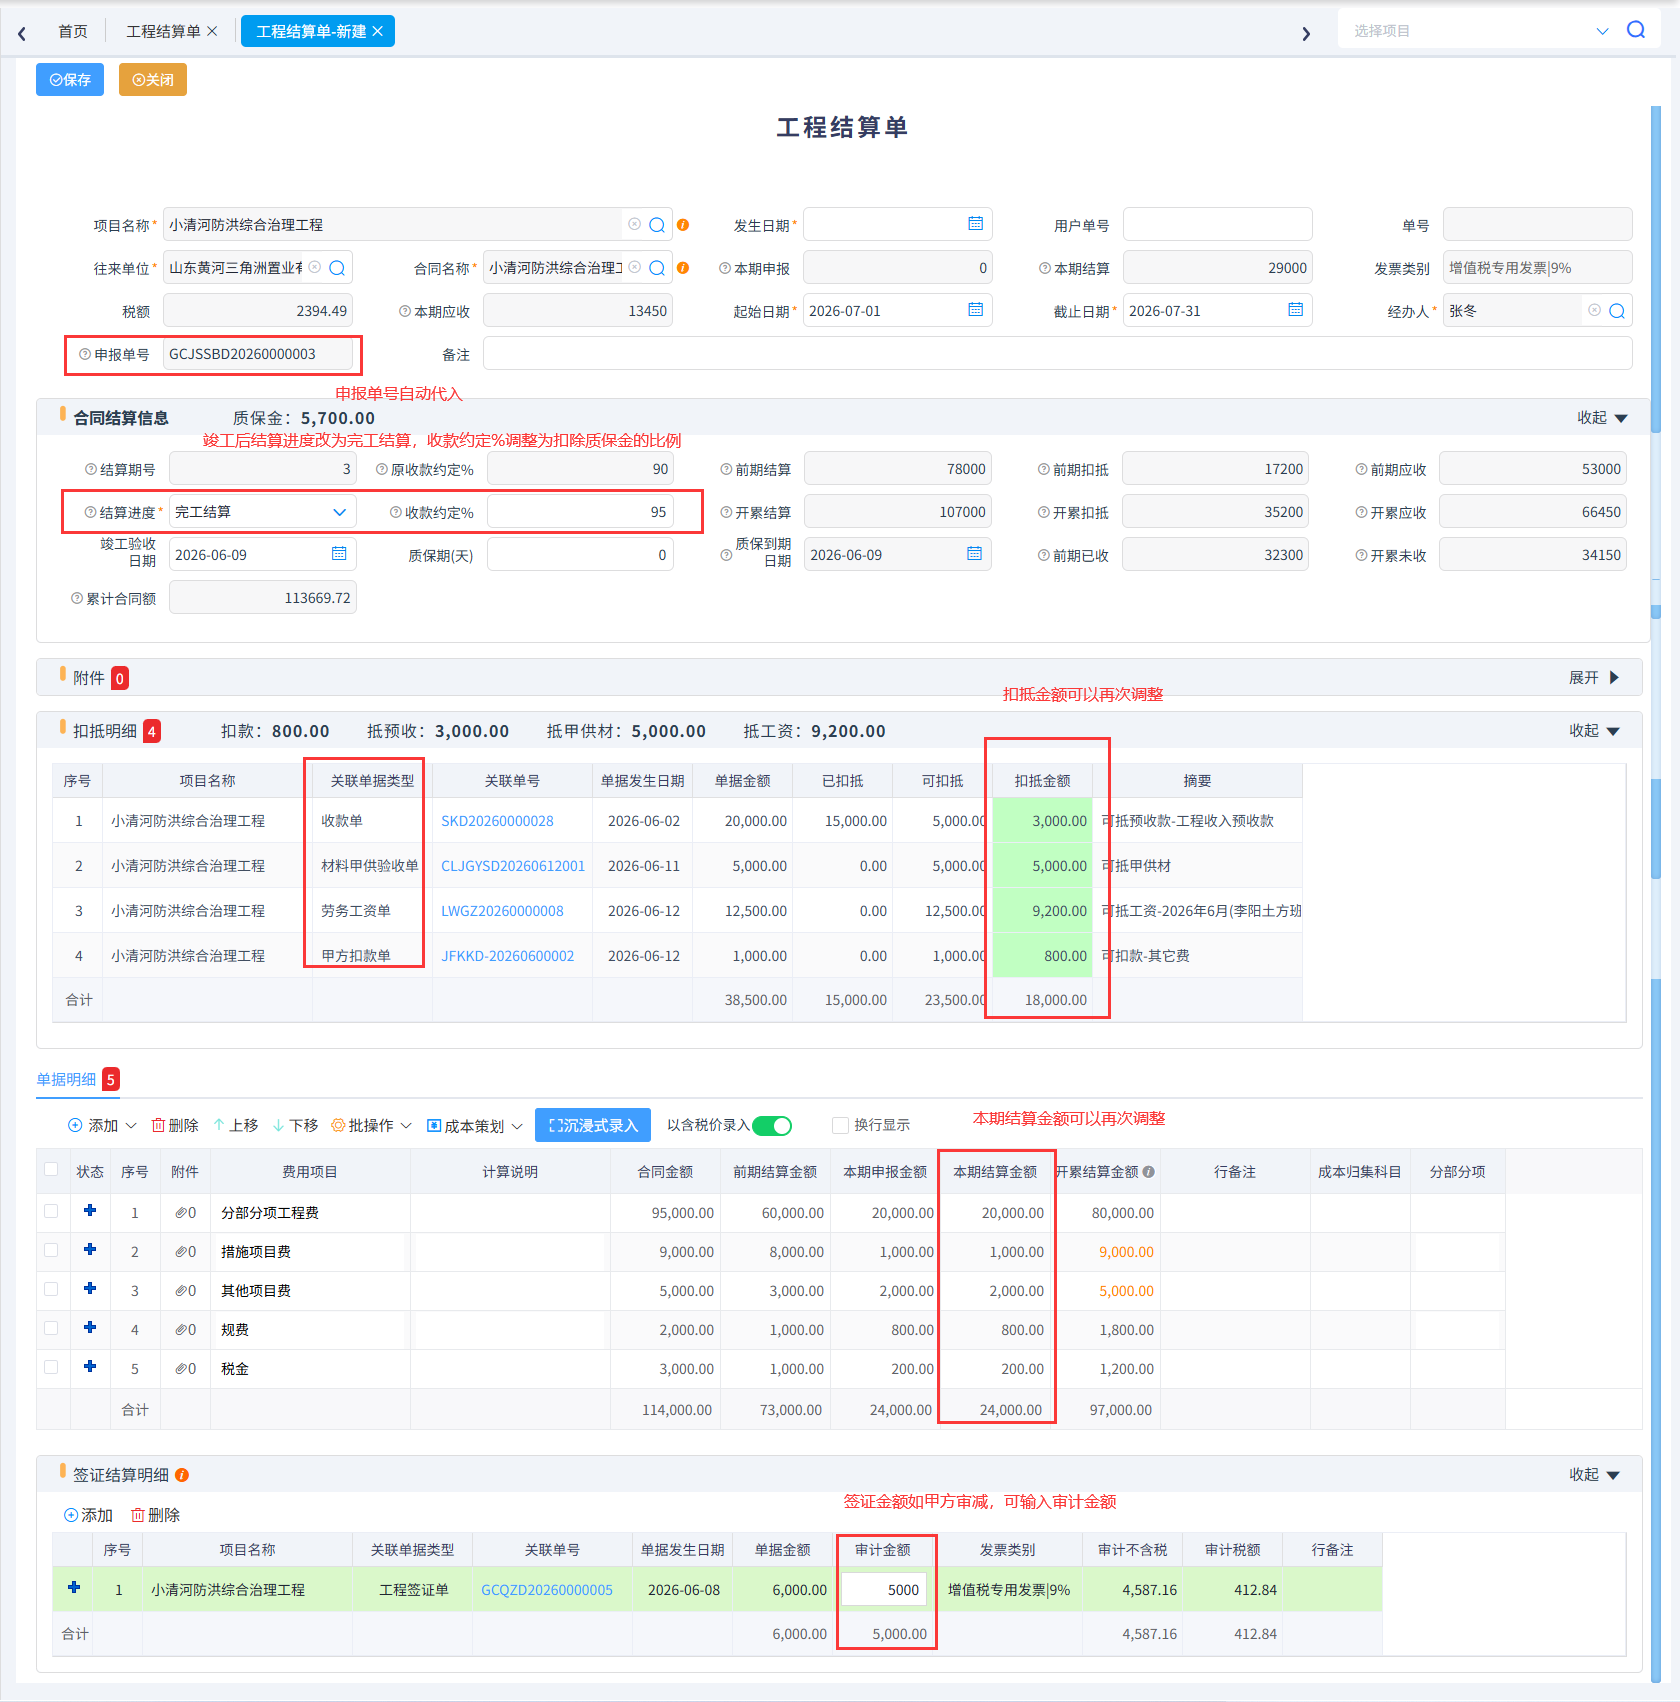
Task: Open lookup for 经办人 field
Action: pyautogui.click(x=1617, y=311)
